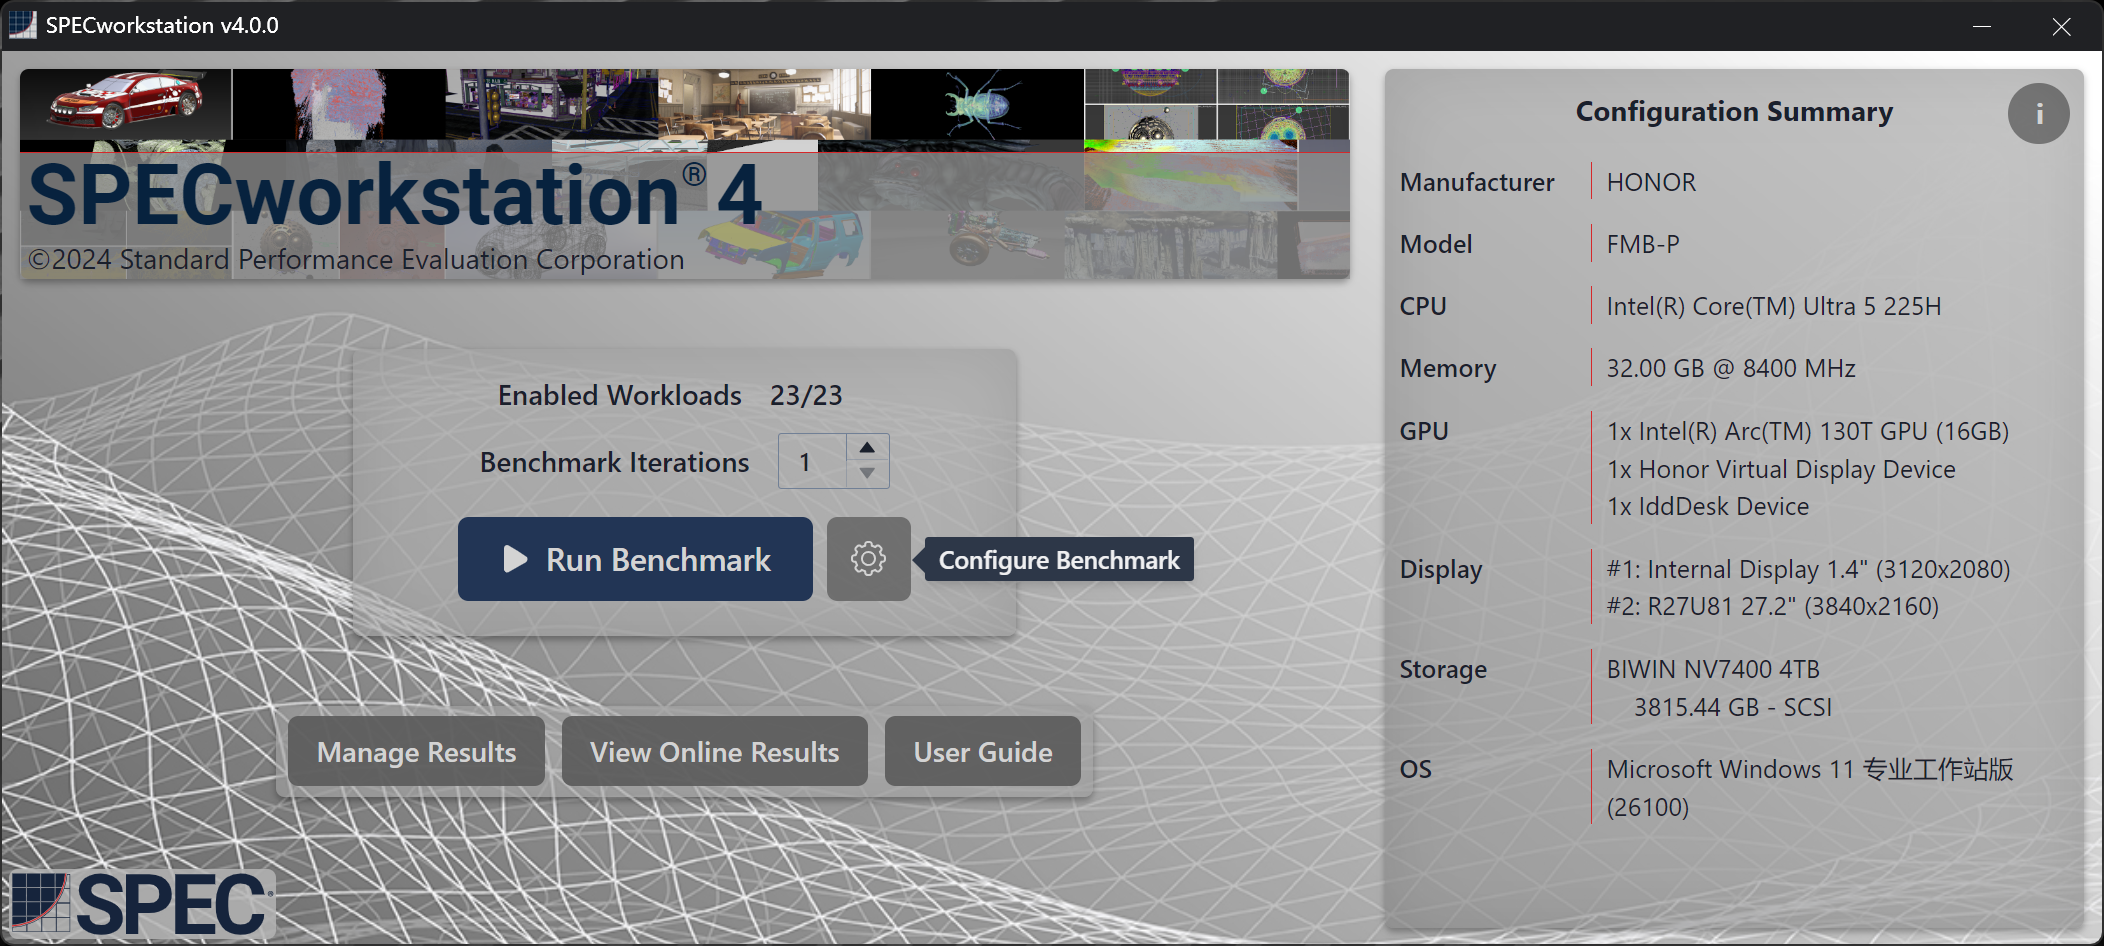Viewport: 2104px width, 946px height.
Task: Click the Benchmark Iterations number field
Action: pos(812,461)
